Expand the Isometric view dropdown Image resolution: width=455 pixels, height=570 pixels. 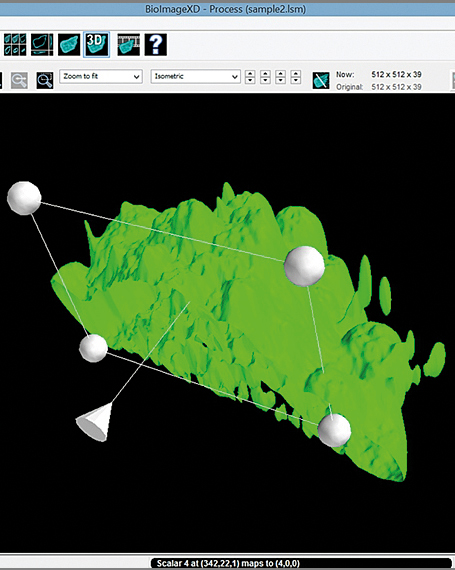[196, 76]
